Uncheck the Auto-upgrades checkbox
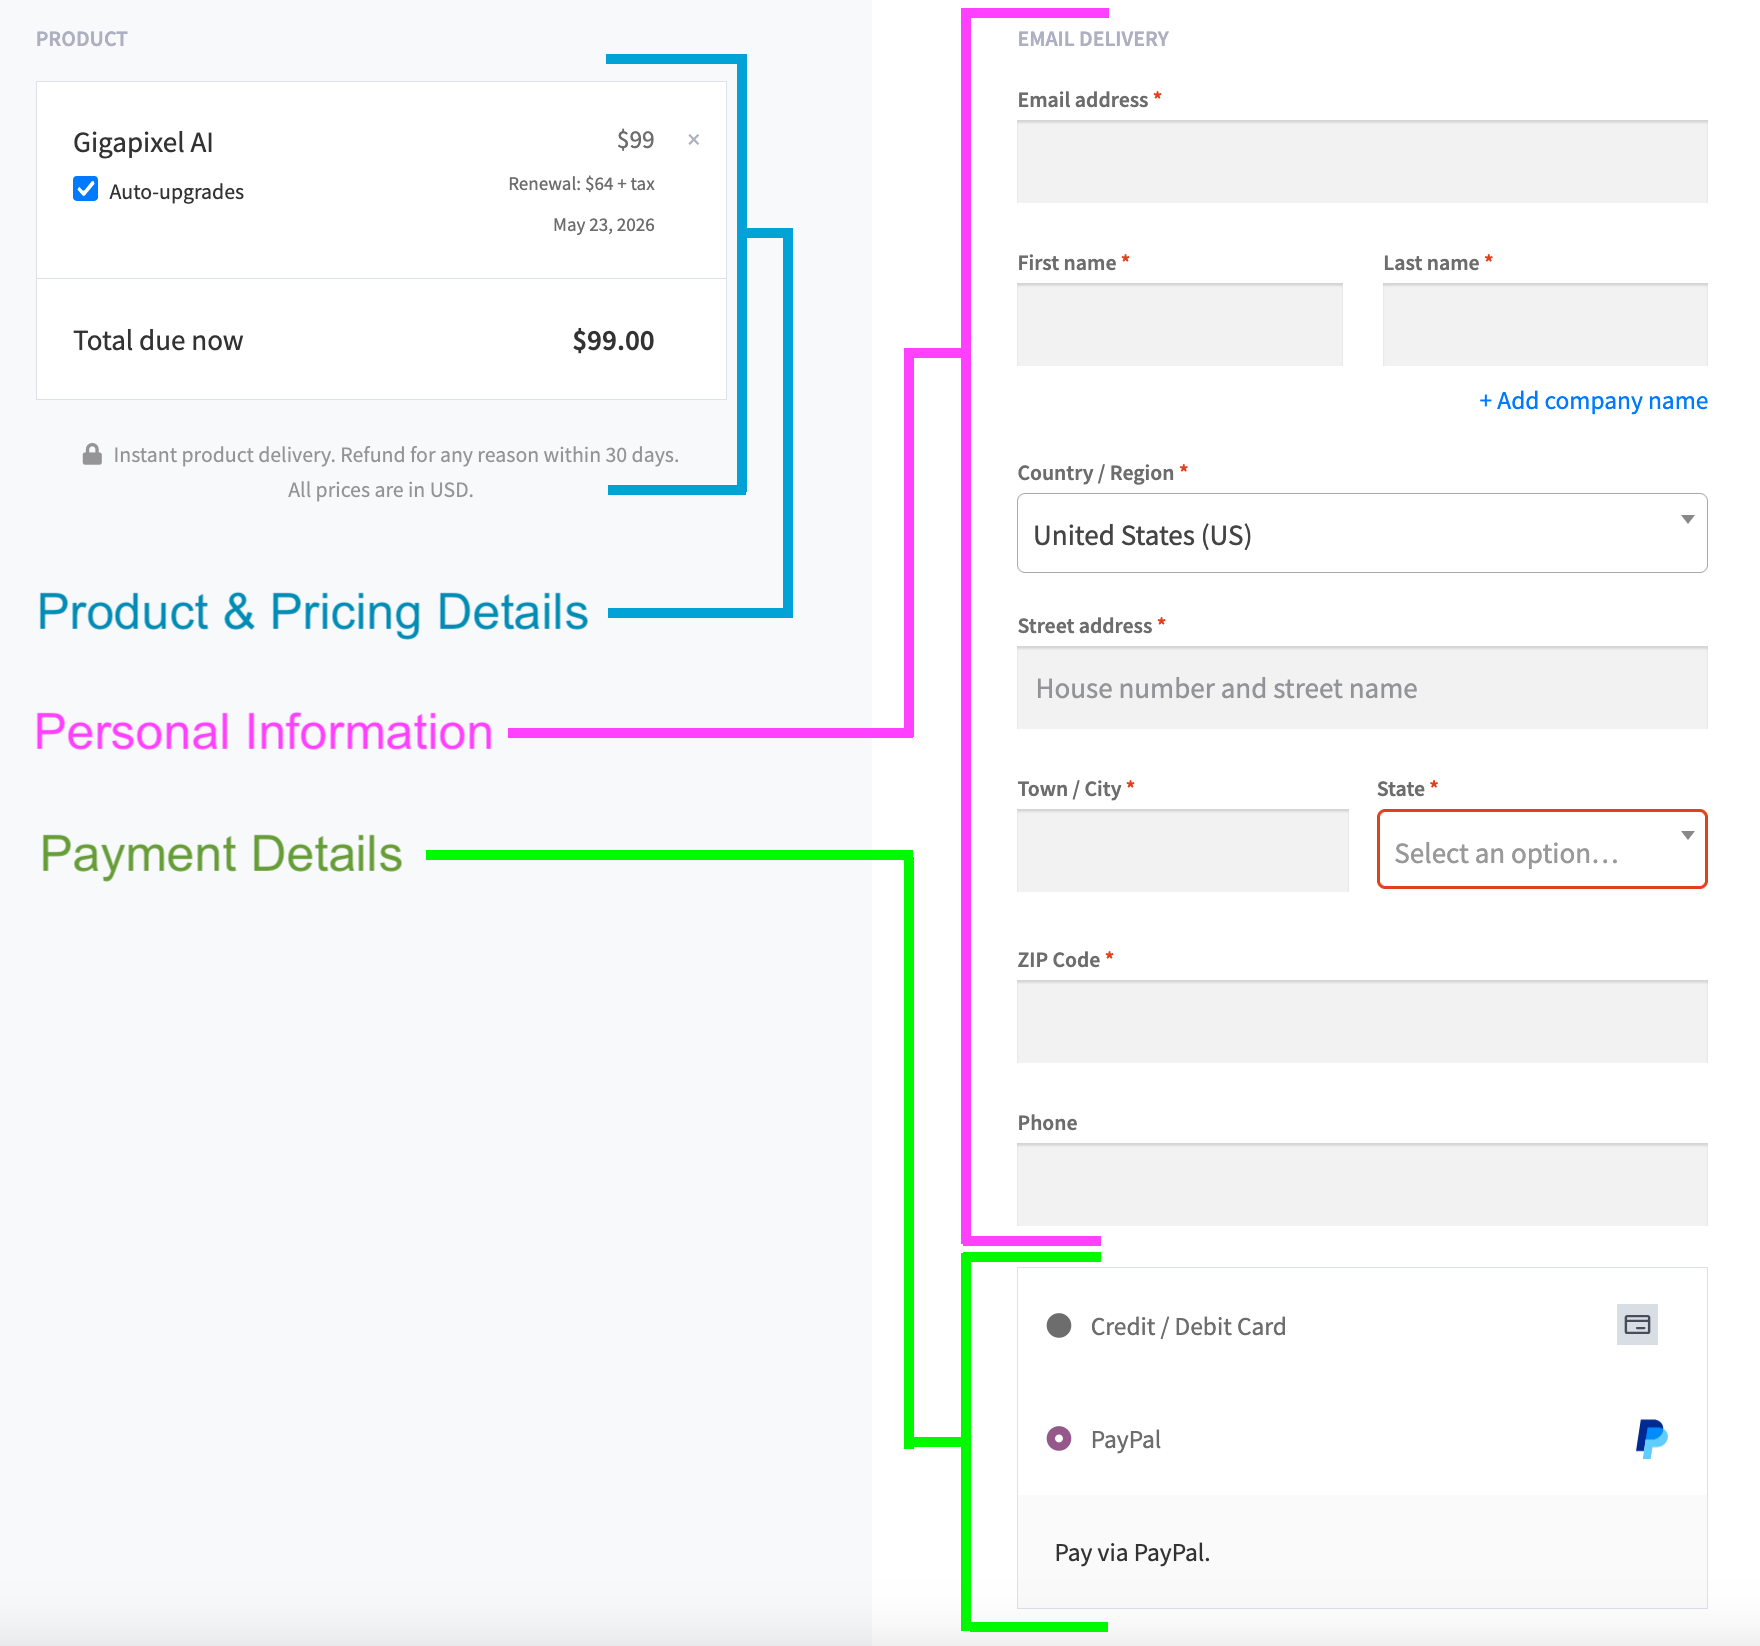 86,189
